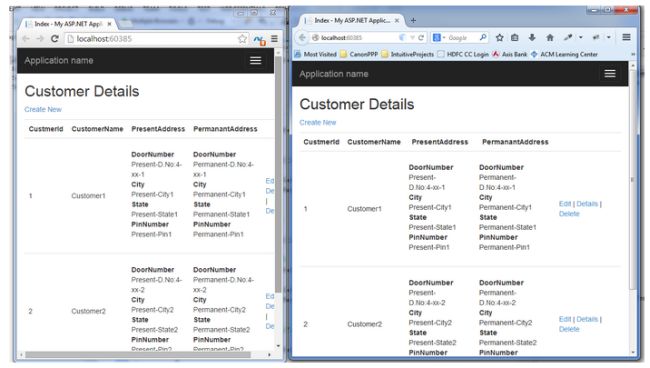Open navbar hamburger toggle in Chrome page
This screenshot has width=650, height=368.
pyautogui.click(x=256, y=61)
